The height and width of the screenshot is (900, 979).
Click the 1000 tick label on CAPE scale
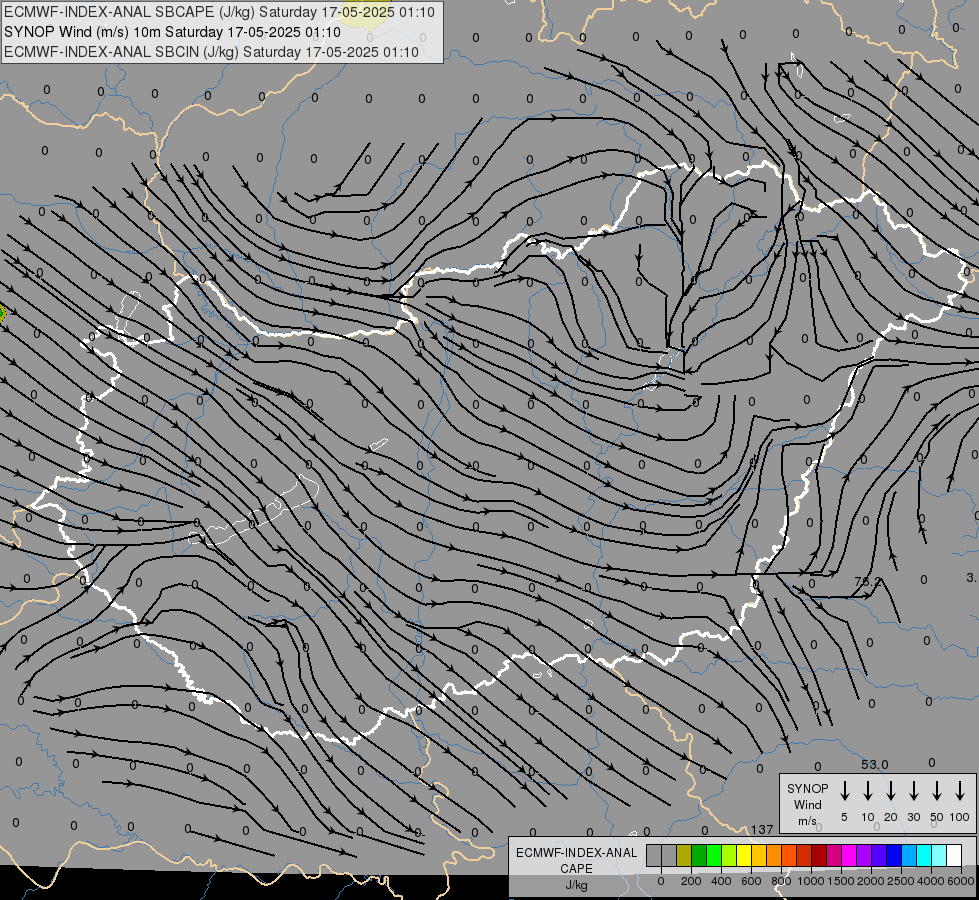click(x=811, y=881)
